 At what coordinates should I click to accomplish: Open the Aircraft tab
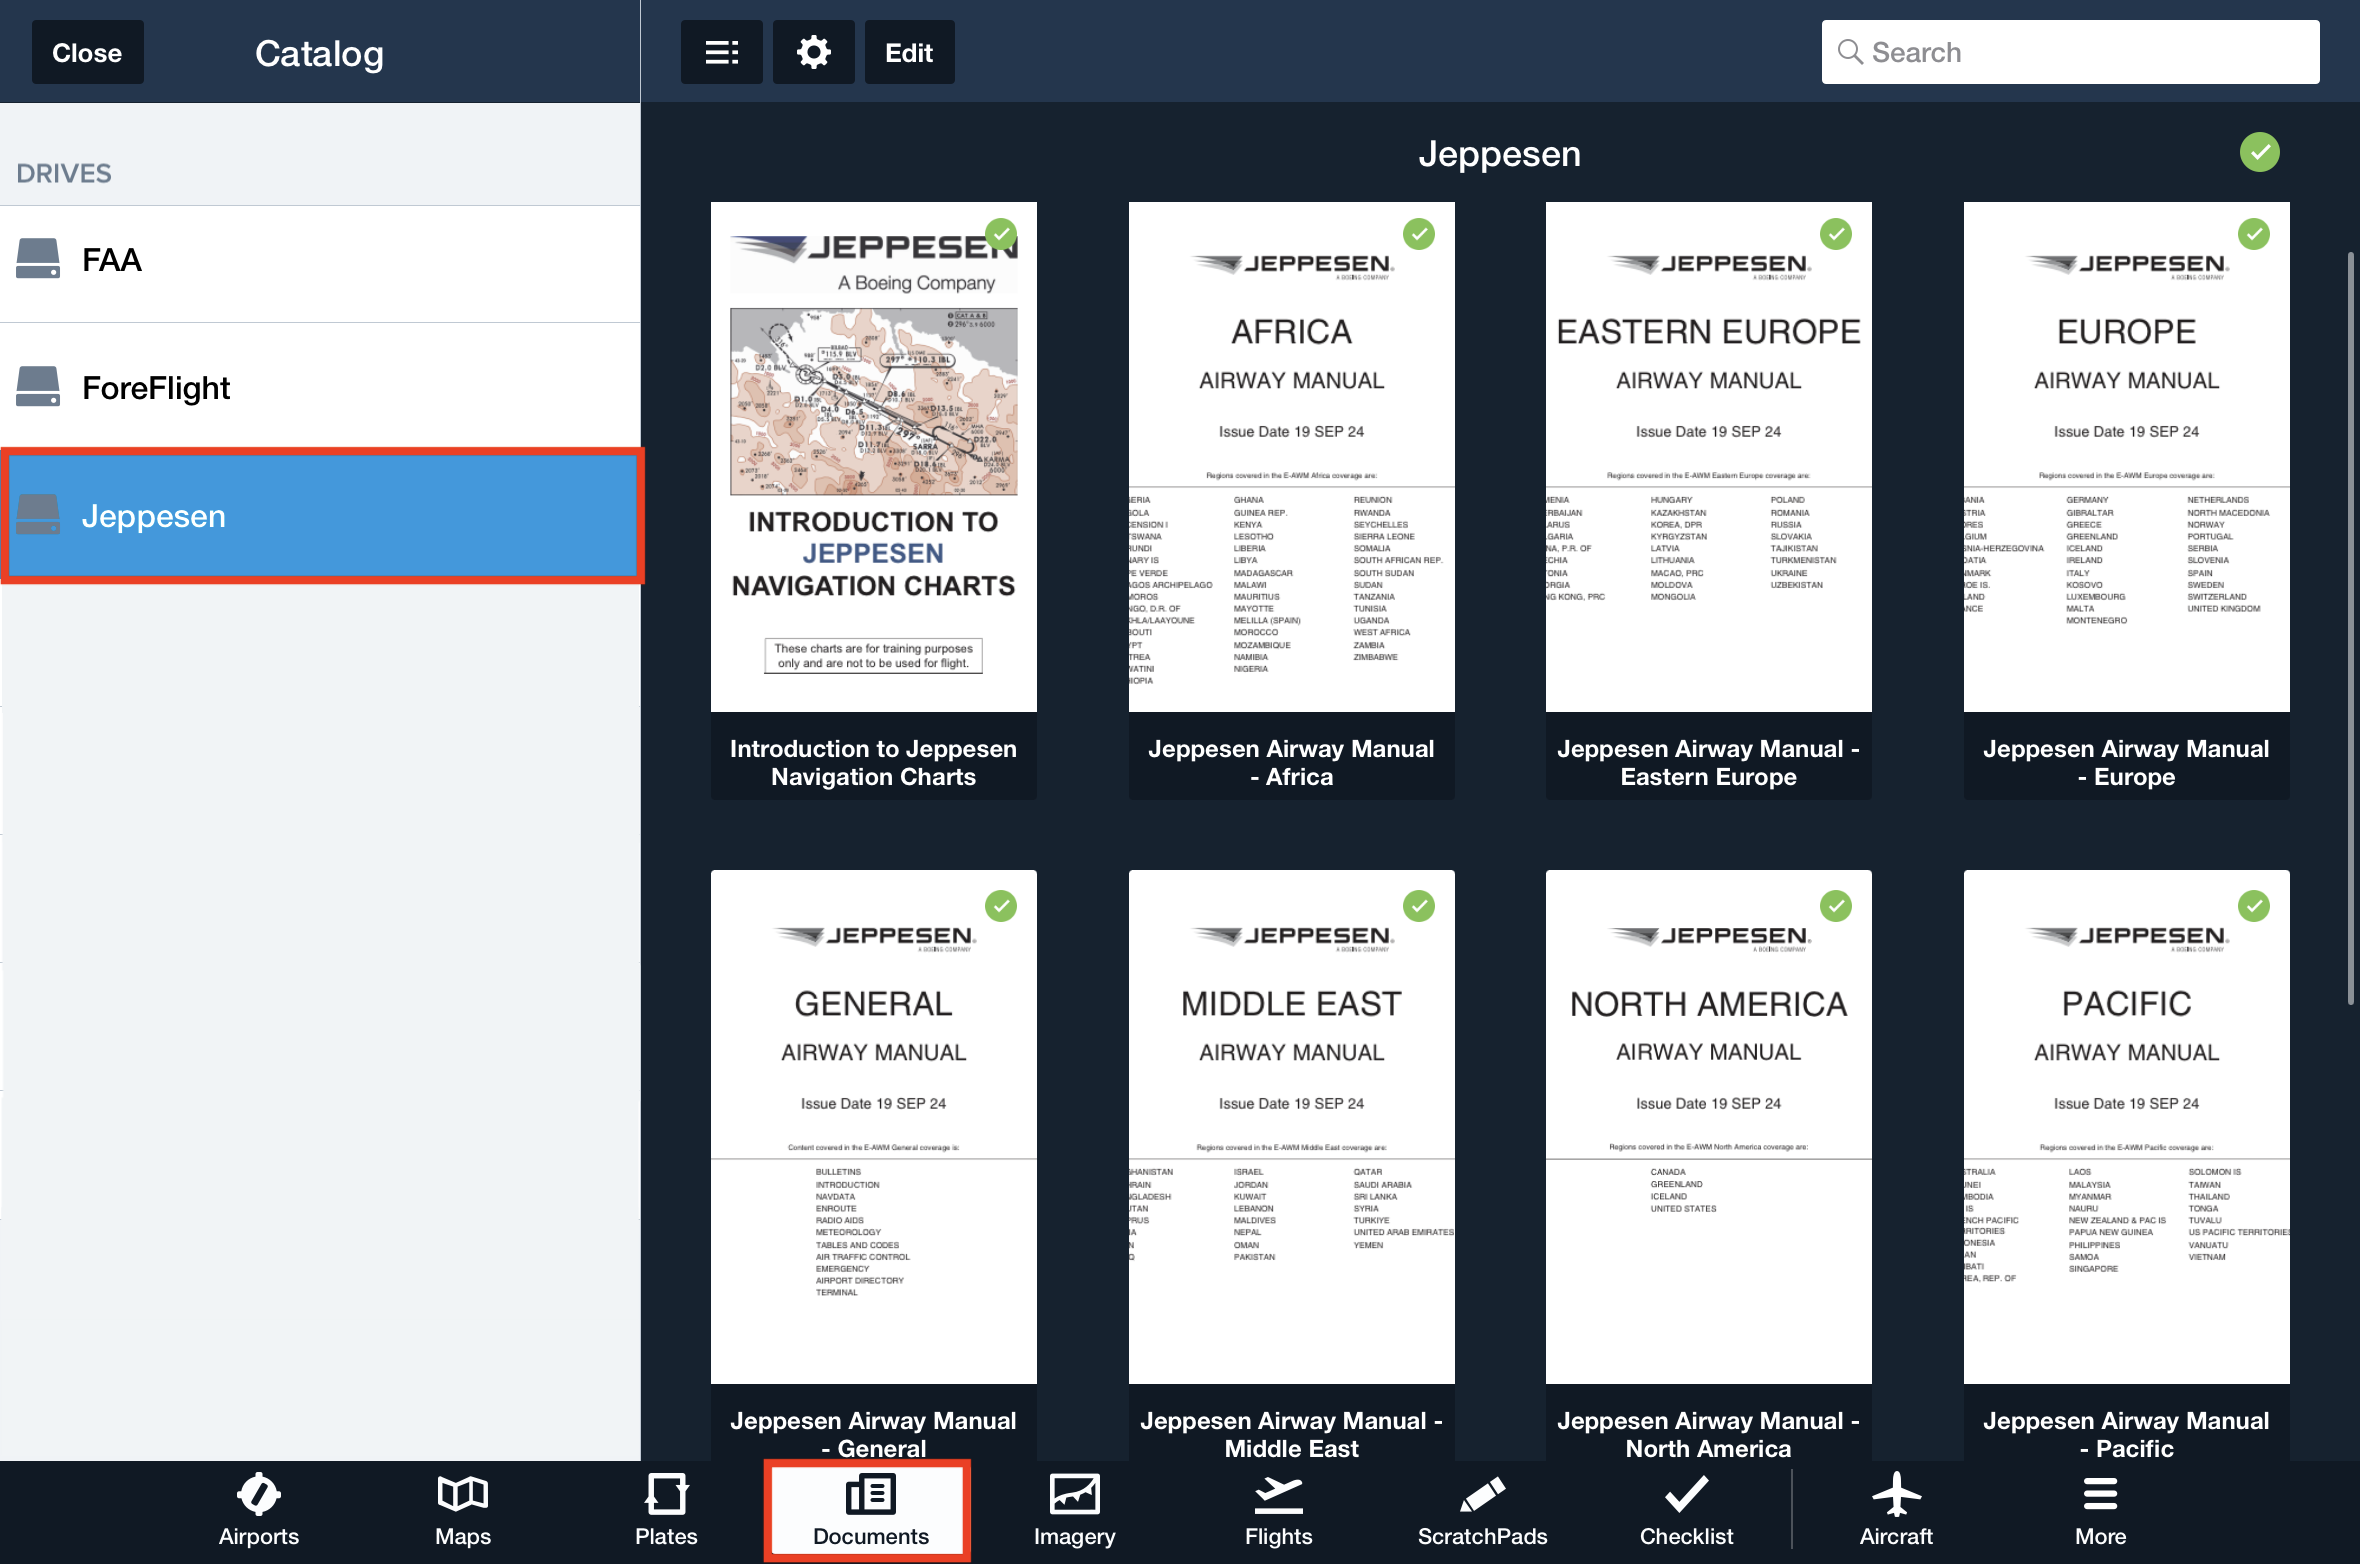[1896, 1511]
